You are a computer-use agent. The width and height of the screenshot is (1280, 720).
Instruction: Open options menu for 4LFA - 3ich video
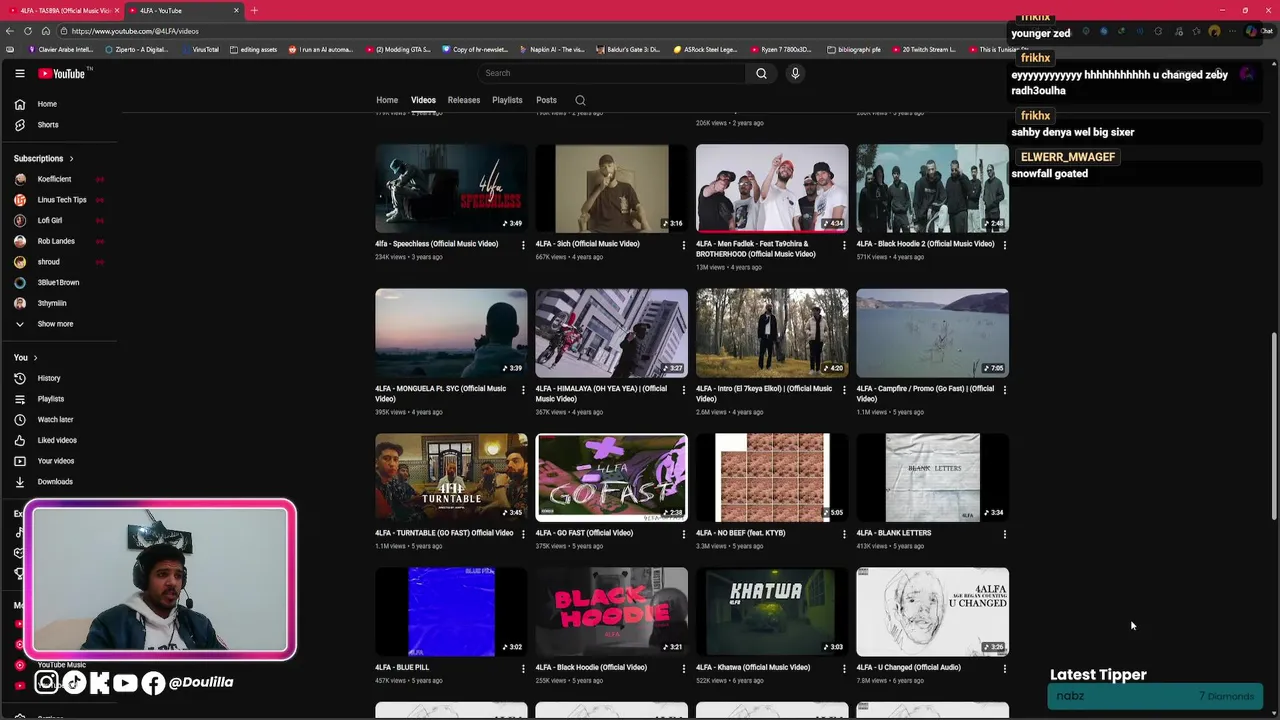683,245
